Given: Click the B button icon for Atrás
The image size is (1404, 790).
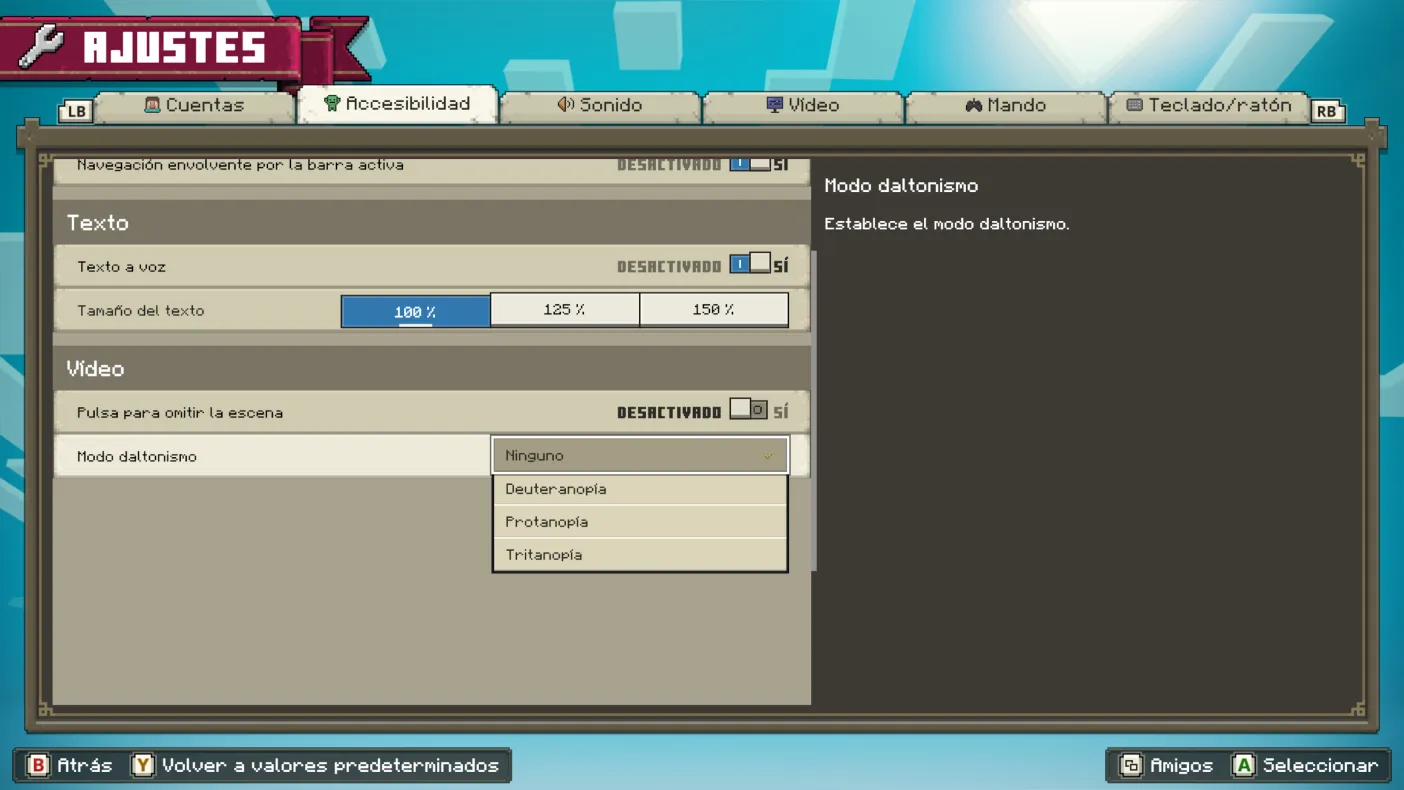Looking at the screenshot, I should 38,765.
